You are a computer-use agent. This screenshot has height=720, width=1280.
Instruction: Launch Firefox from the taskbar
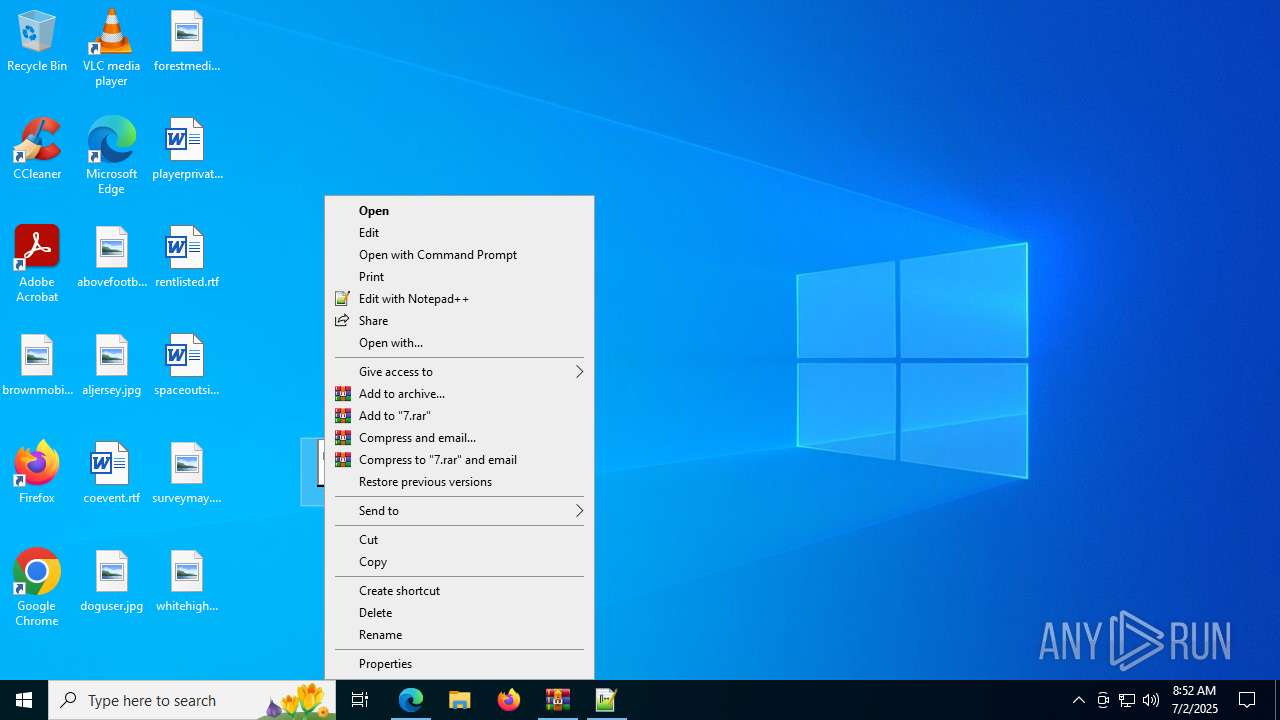point(509,700)
